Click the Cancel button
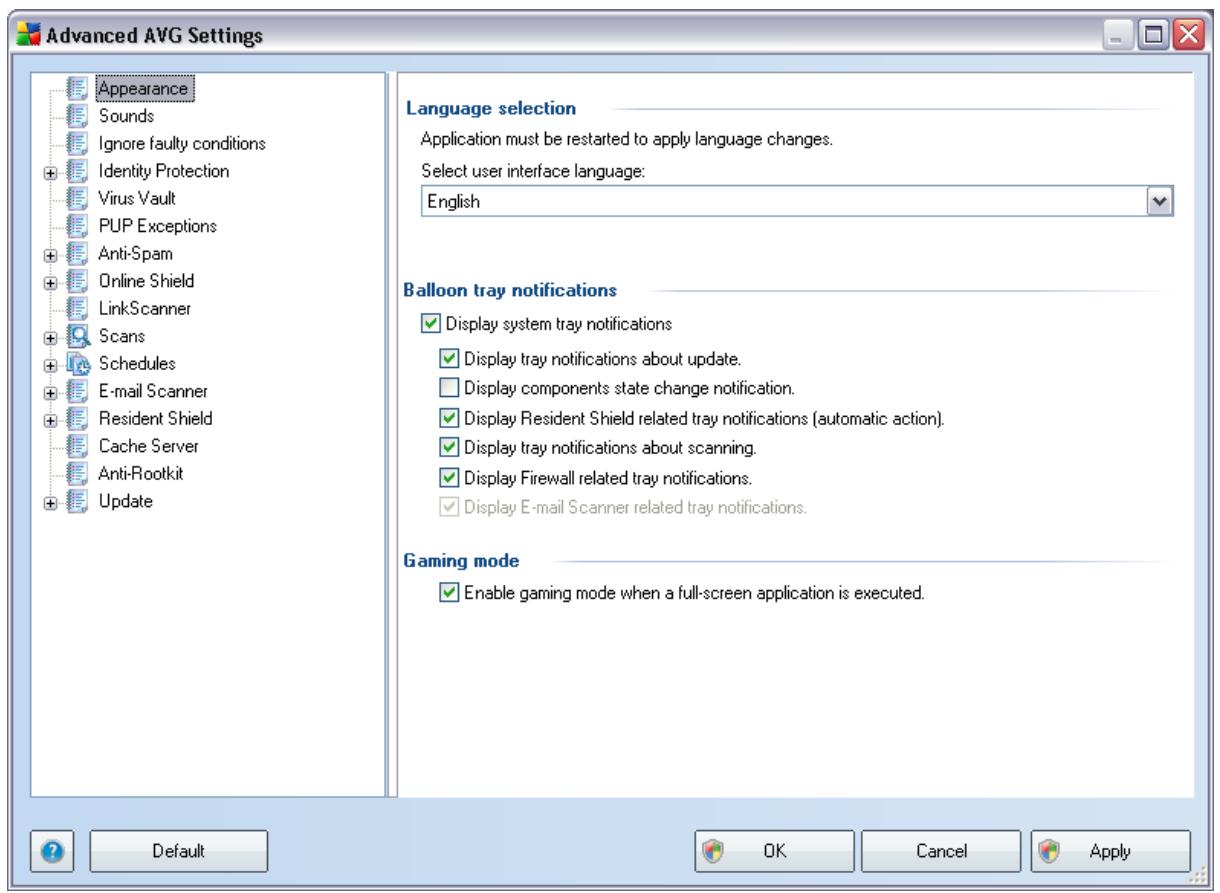The image size is (1220, 893). click(940, 851)
